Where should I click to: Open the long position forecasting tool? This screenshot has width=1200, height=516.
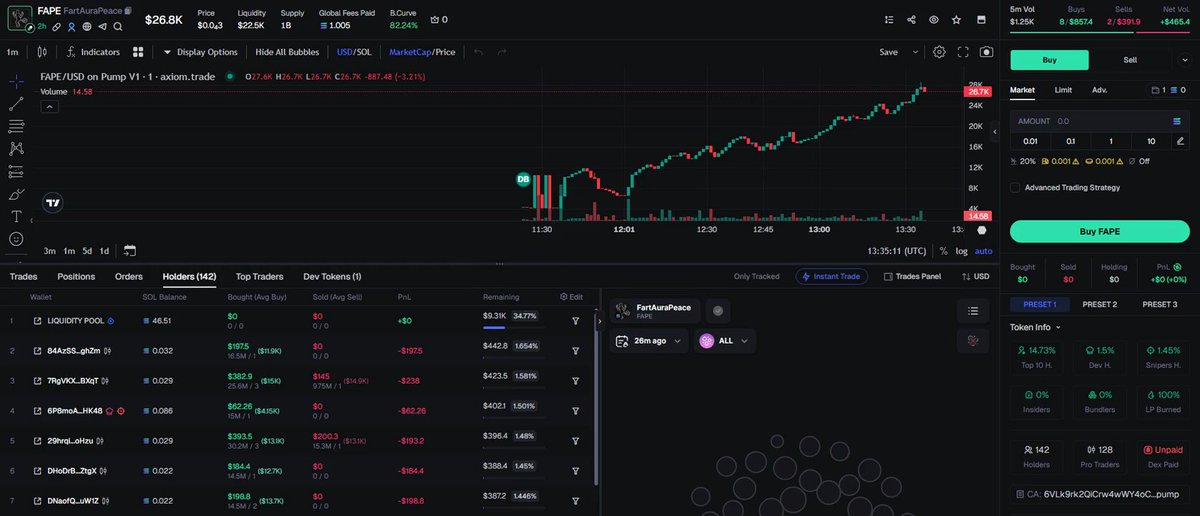point(16,171)
